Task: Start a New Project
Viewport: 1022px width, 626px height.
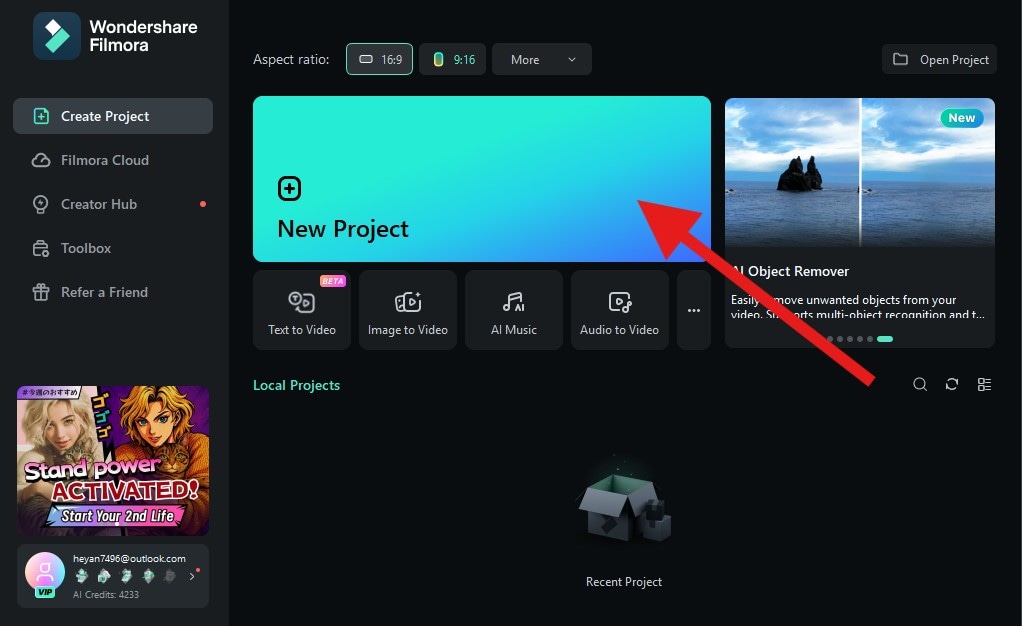Action: click(x=482, y=179)
